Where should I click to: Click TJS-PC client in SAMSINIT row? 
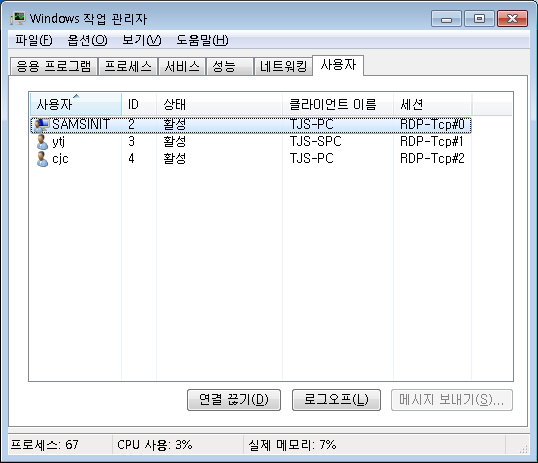[x=312, y=124]
